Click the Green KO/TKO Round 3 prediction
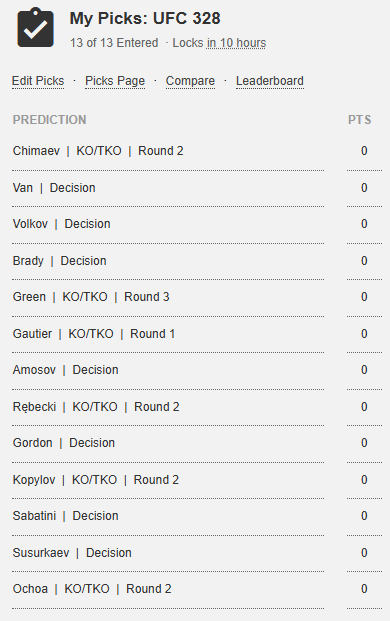 pos(91,297)
